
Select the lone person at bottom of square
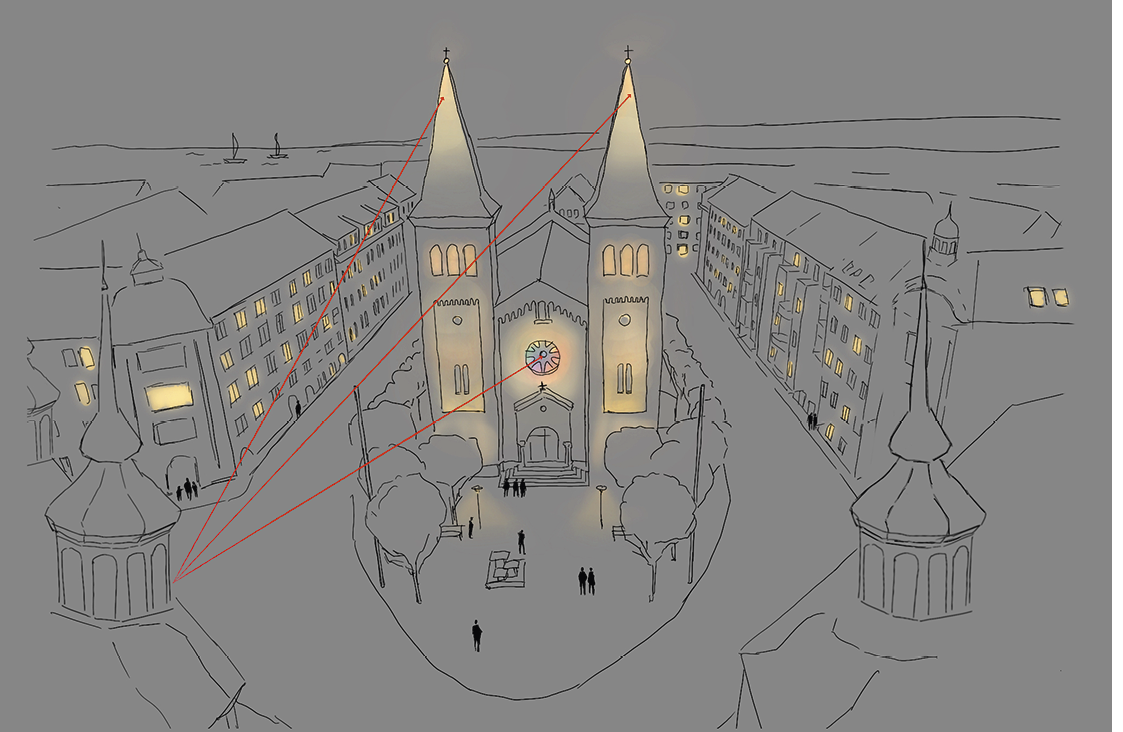pos(476,635)
